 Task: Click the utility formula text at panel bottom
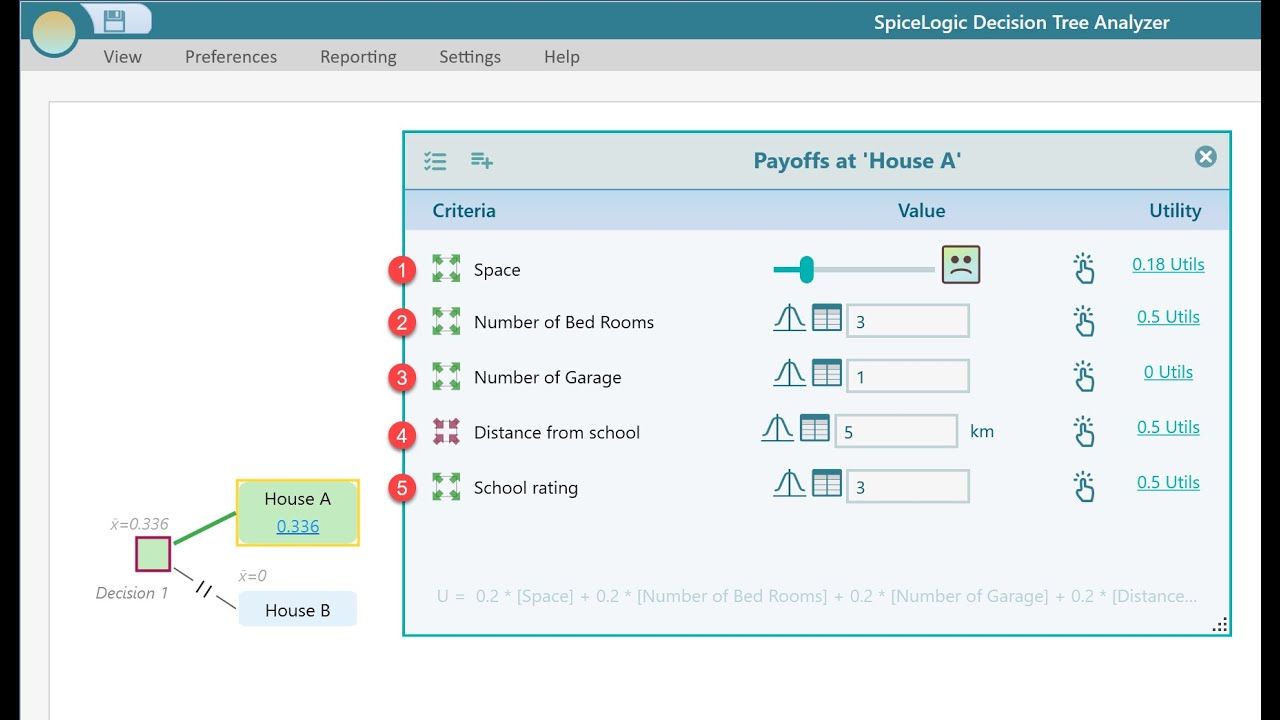[816, 596]
